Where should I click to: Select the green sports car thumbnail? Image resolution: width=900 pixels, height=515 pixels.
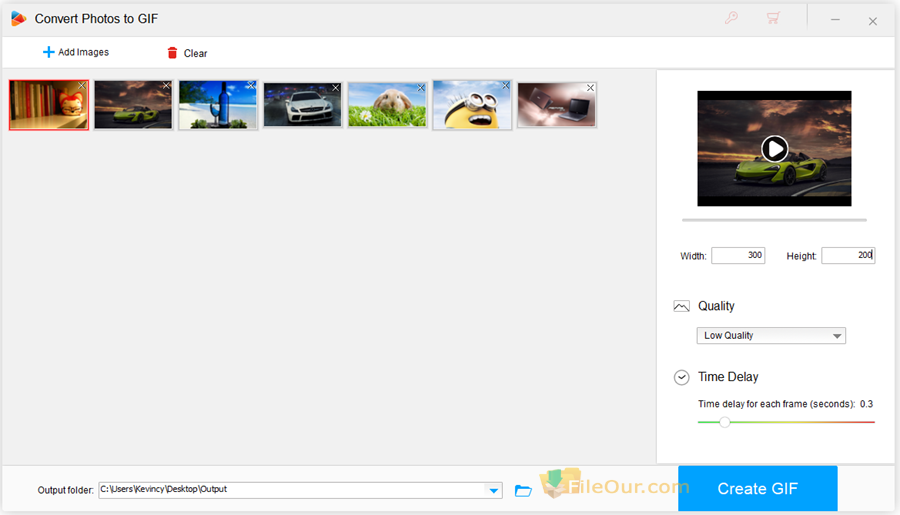pyautogui.click(x=133, y=105)
